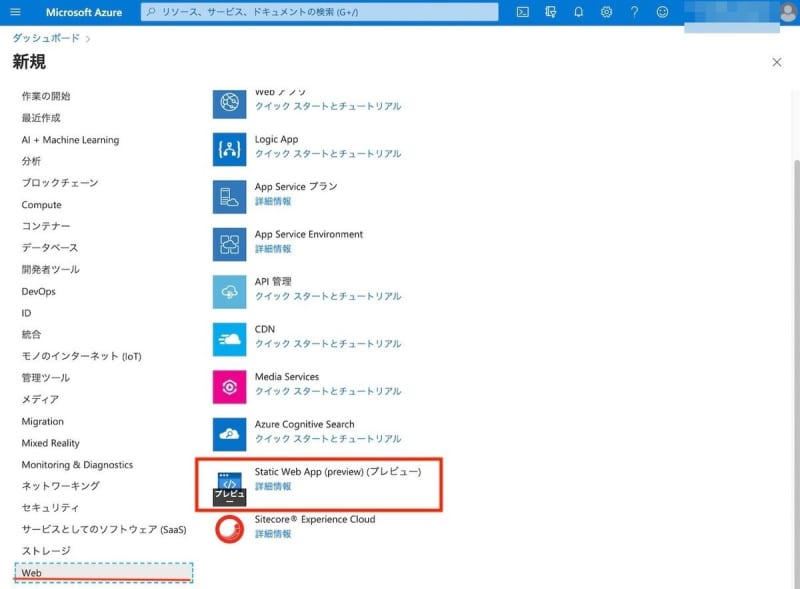
Task: Select Compute category
Action: click(41, 205)
